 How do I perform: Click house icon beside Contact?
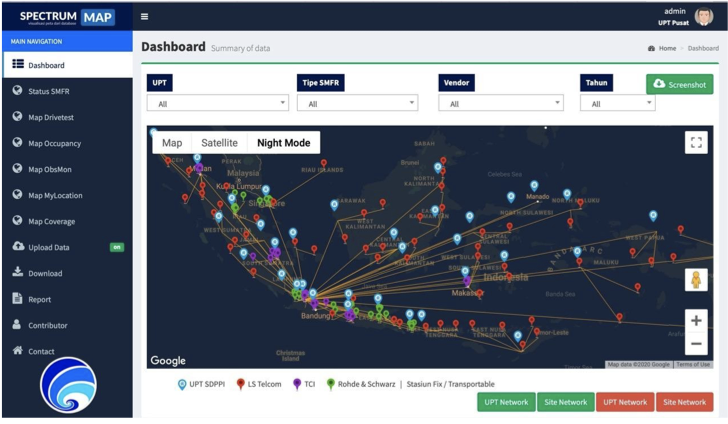pyautogui.click(x=18, y=350)
